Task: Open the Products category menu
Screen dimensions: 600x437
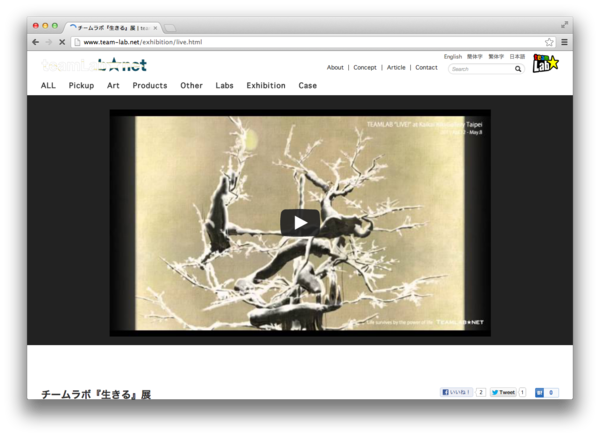Action: (x=150, y=85)
